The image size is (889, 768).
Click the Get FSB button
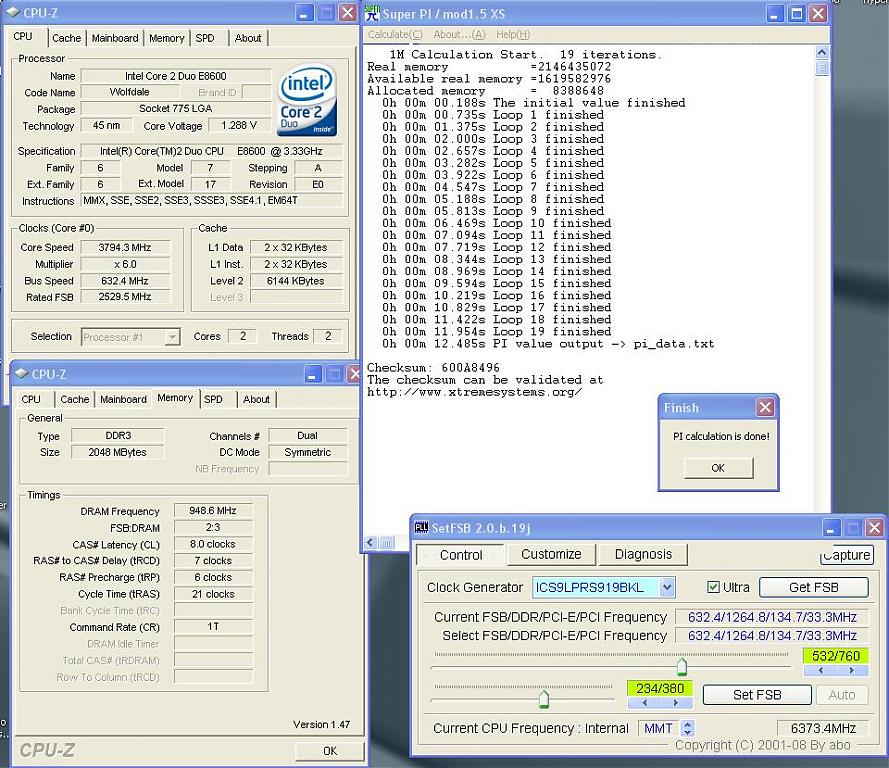[814, 587]
